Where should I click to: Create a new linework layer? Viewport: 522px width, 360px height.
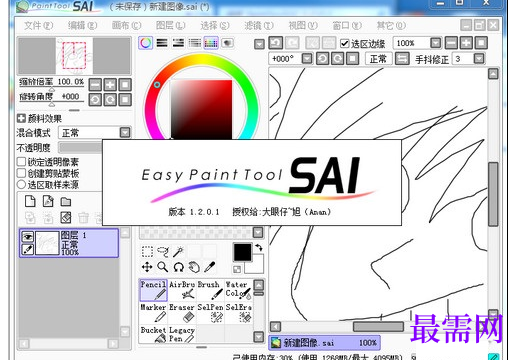tap(48, 201)
